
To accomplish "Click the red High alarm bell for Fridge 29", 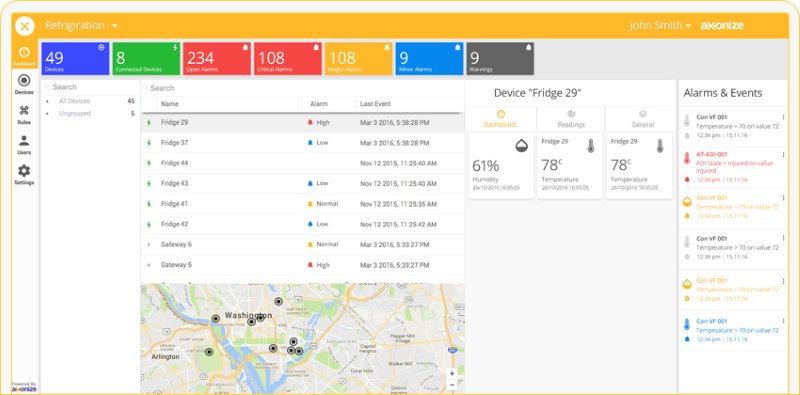I will (x=310, y=122).
